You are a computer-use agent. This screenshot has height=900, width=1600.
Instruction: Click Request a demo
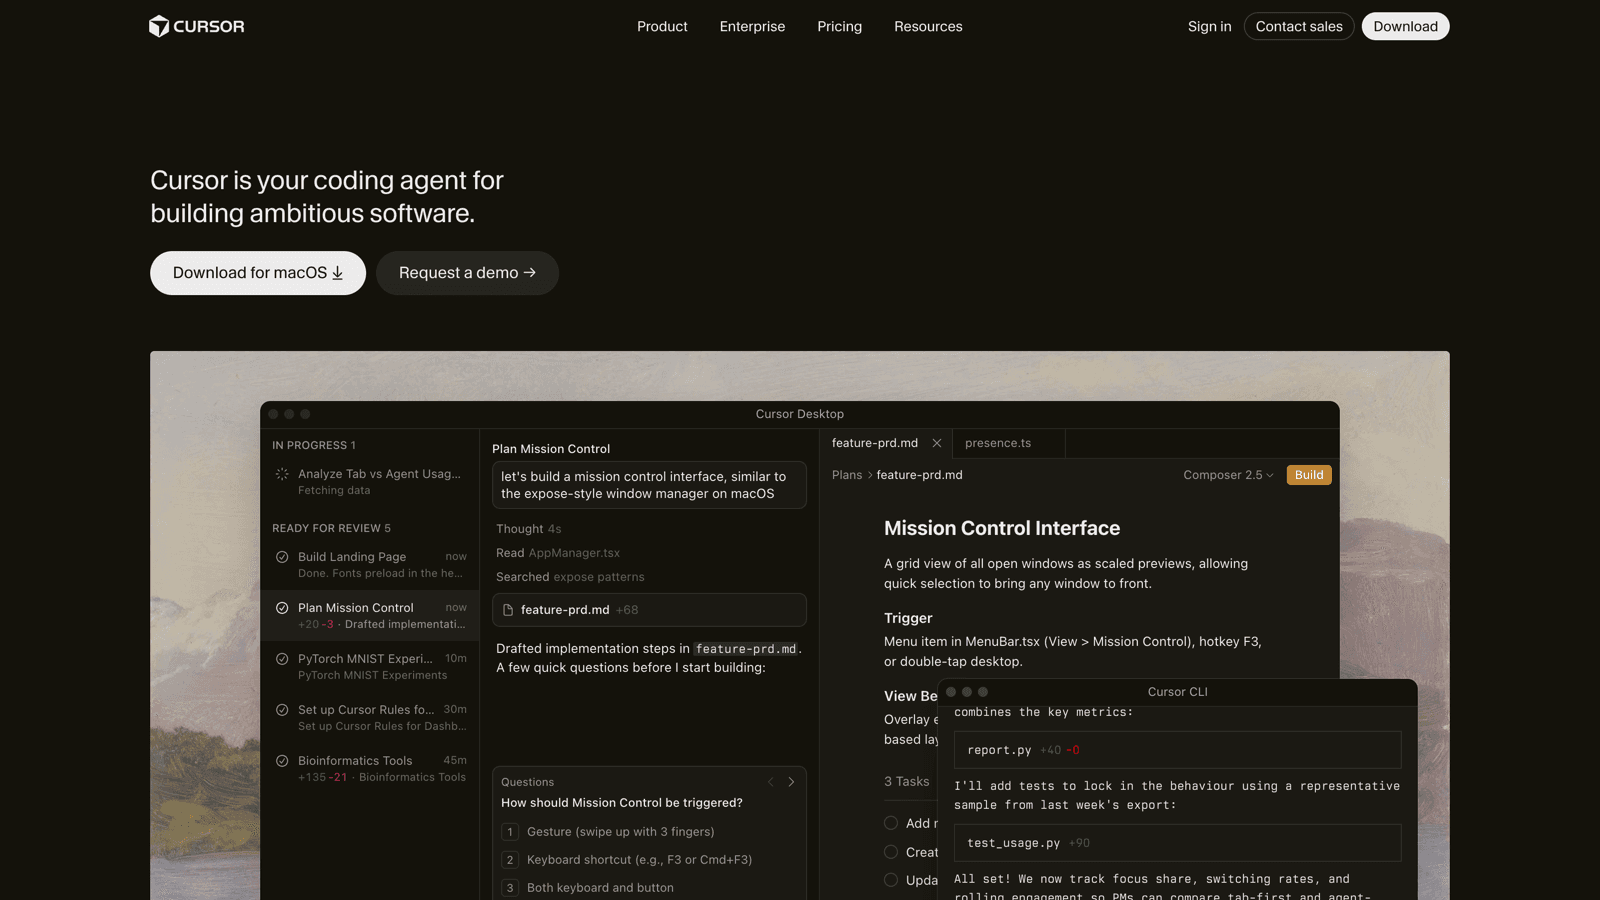coord(467,273)
